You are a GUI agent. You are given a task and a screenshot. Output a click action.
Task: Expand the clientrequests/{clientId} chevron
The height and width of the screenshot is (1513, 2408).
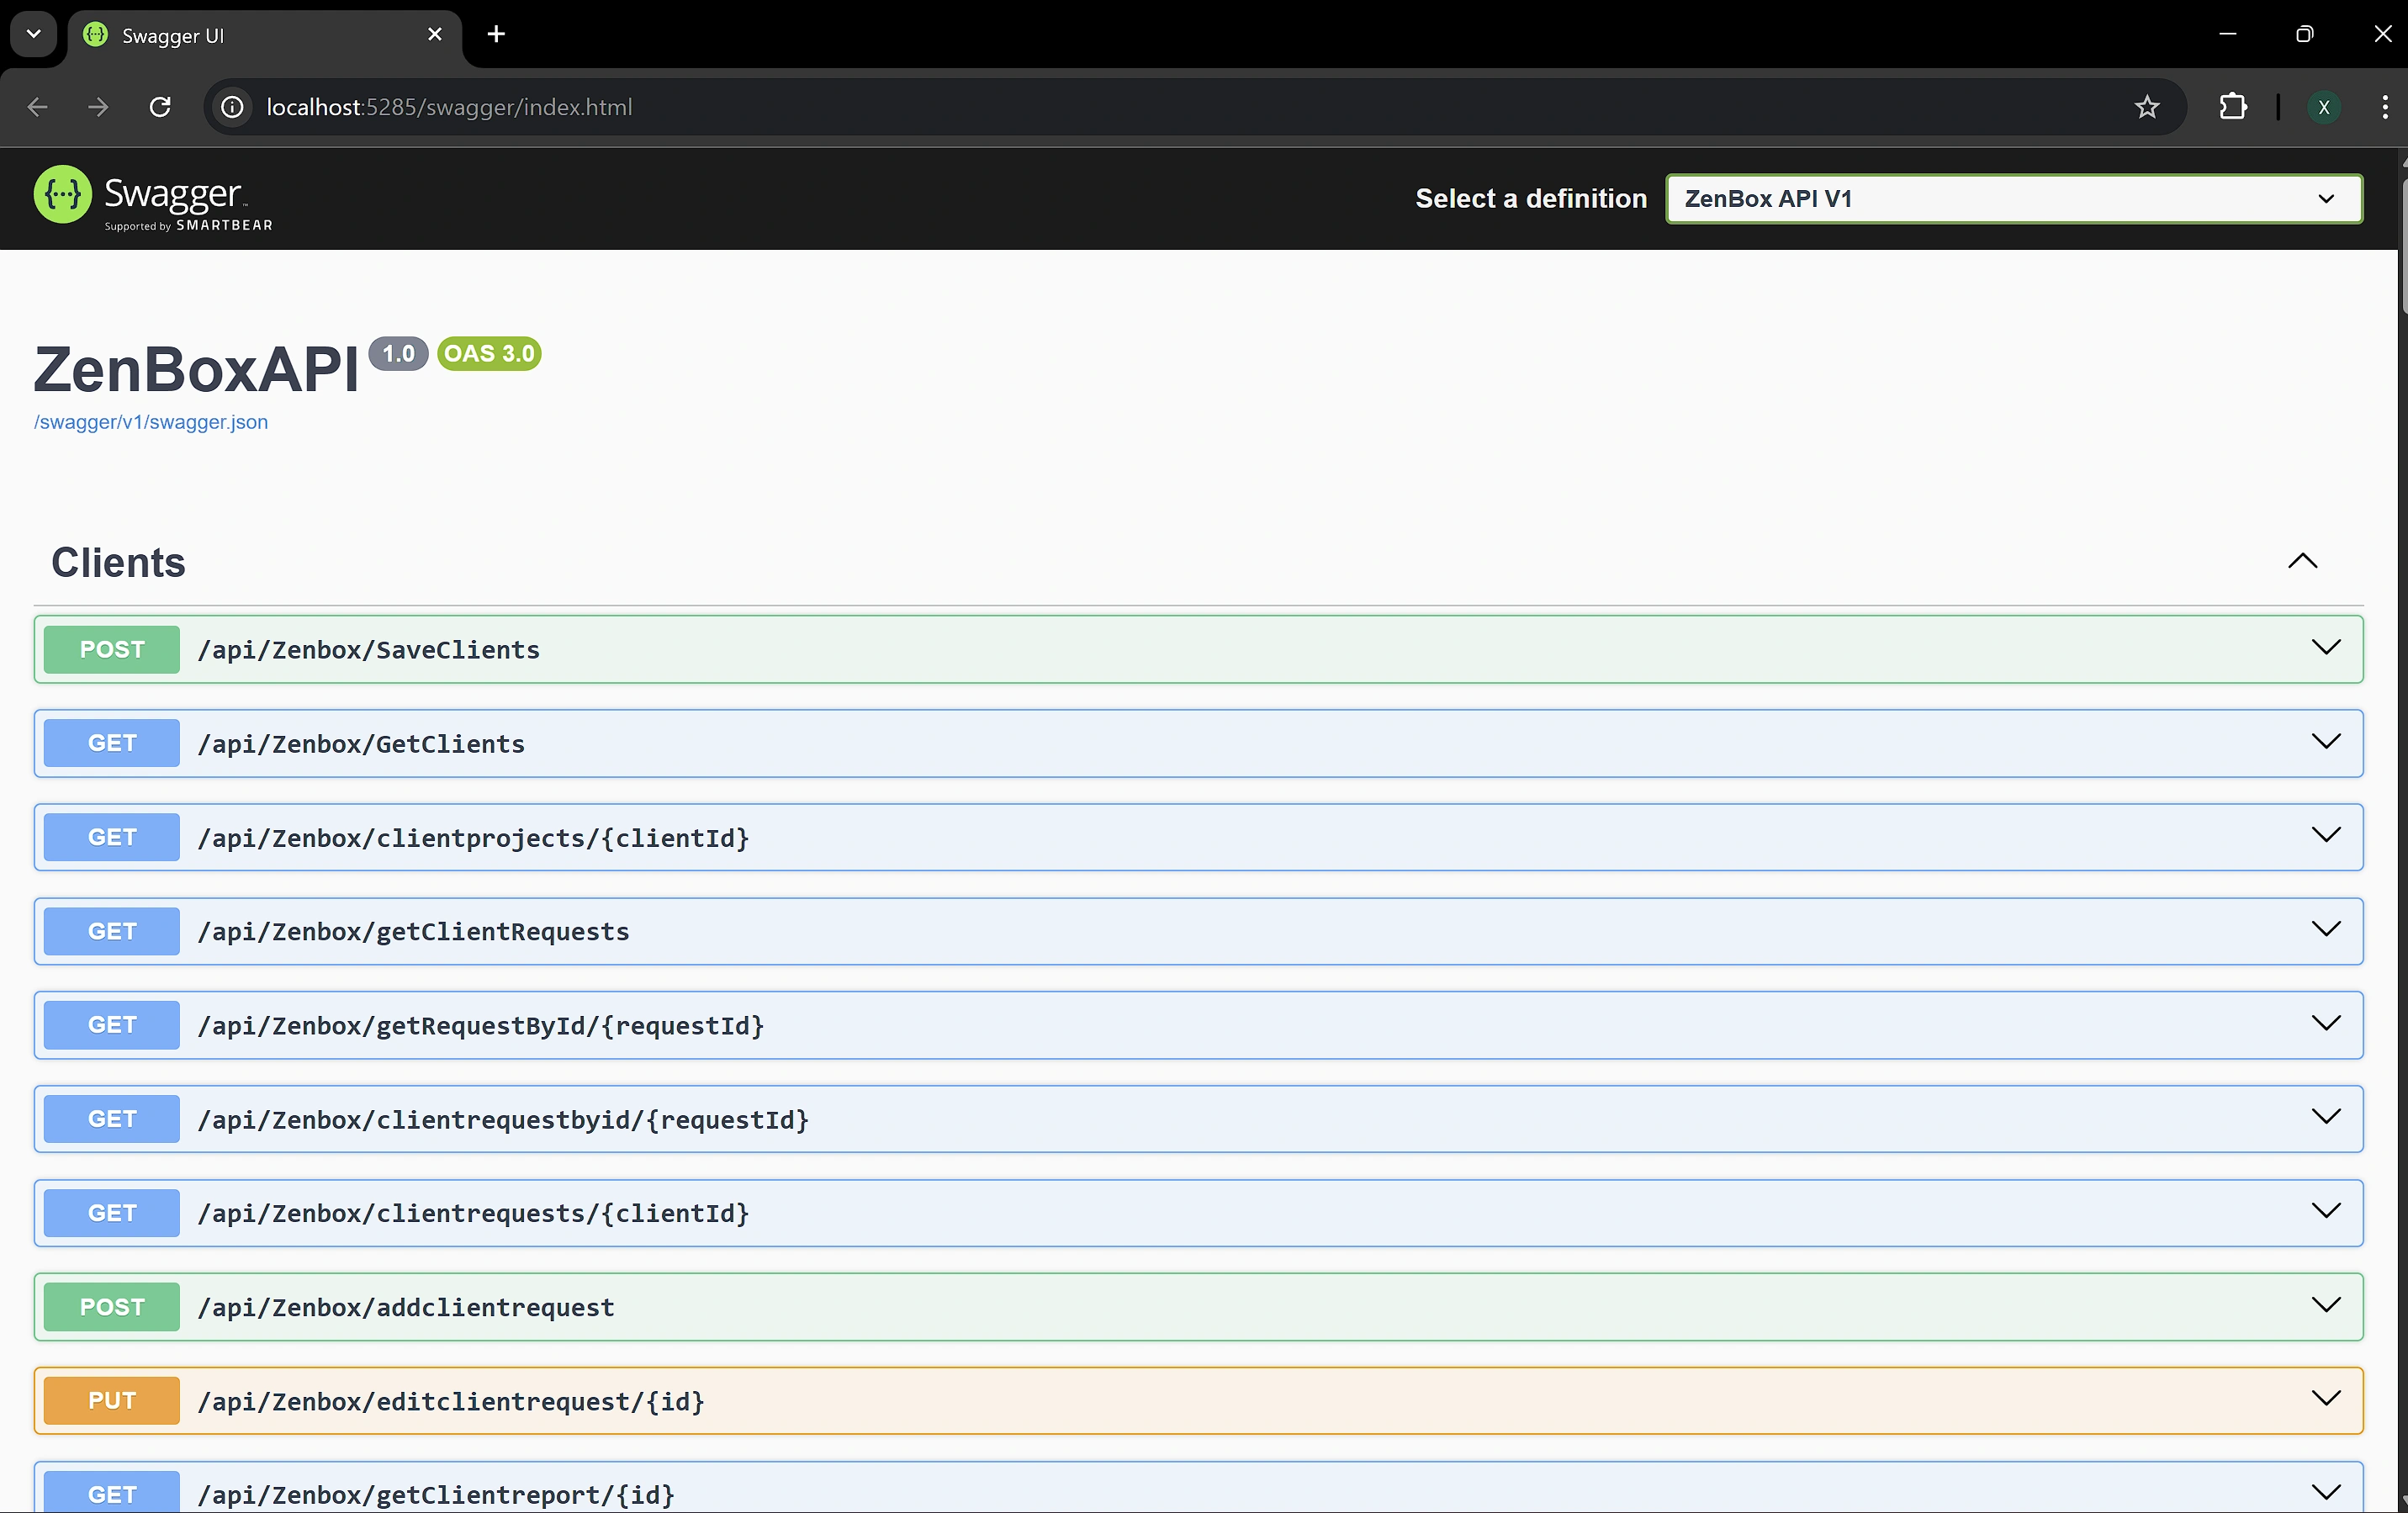(x=2326, y=1211)
